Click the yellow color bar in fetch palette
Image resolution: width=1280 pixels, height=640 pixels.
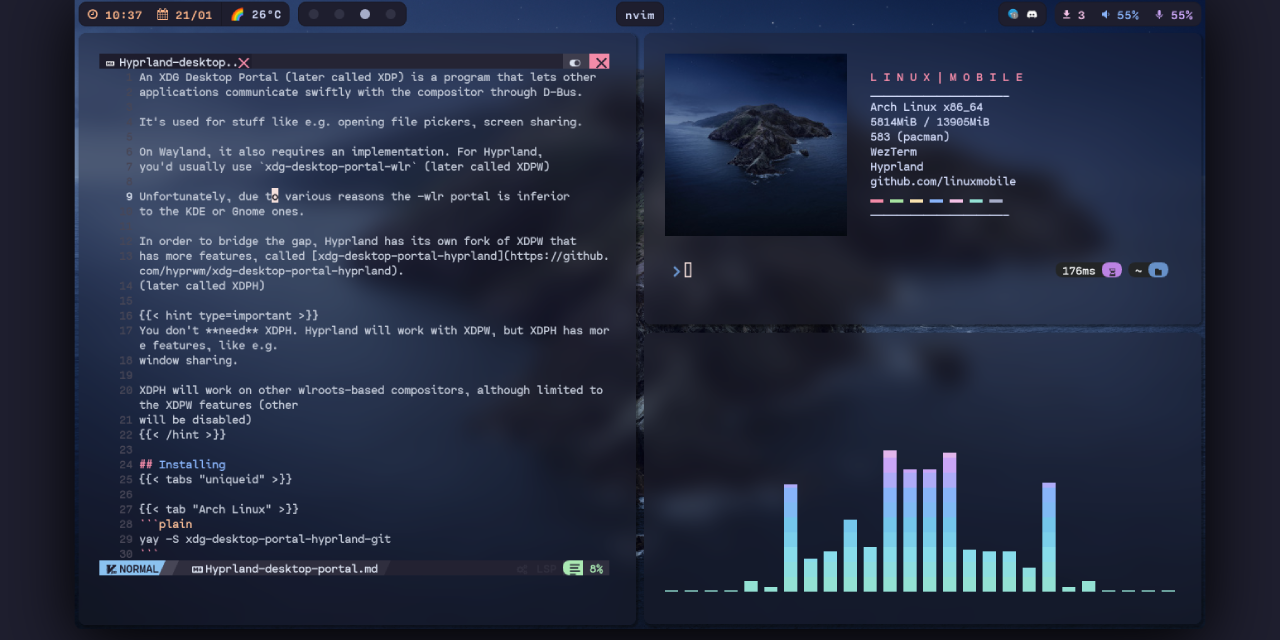916,201
